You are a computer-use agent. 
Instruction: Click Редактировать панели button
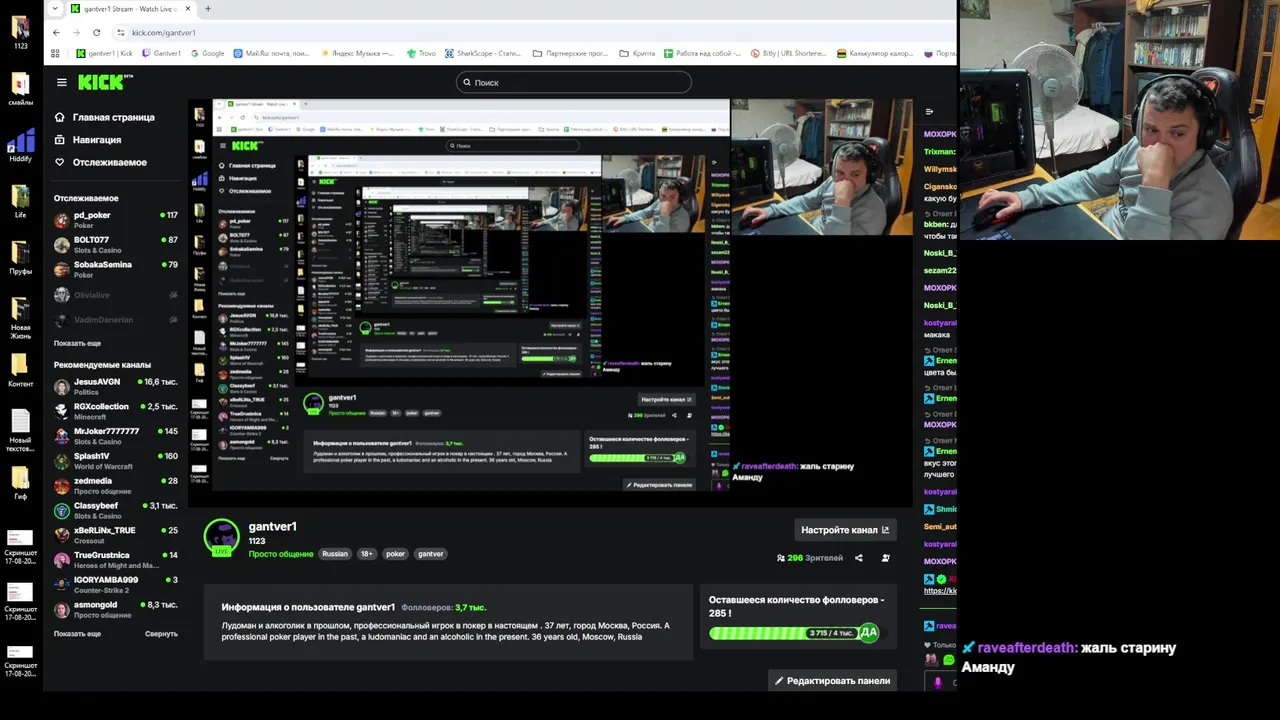point(832,681)
